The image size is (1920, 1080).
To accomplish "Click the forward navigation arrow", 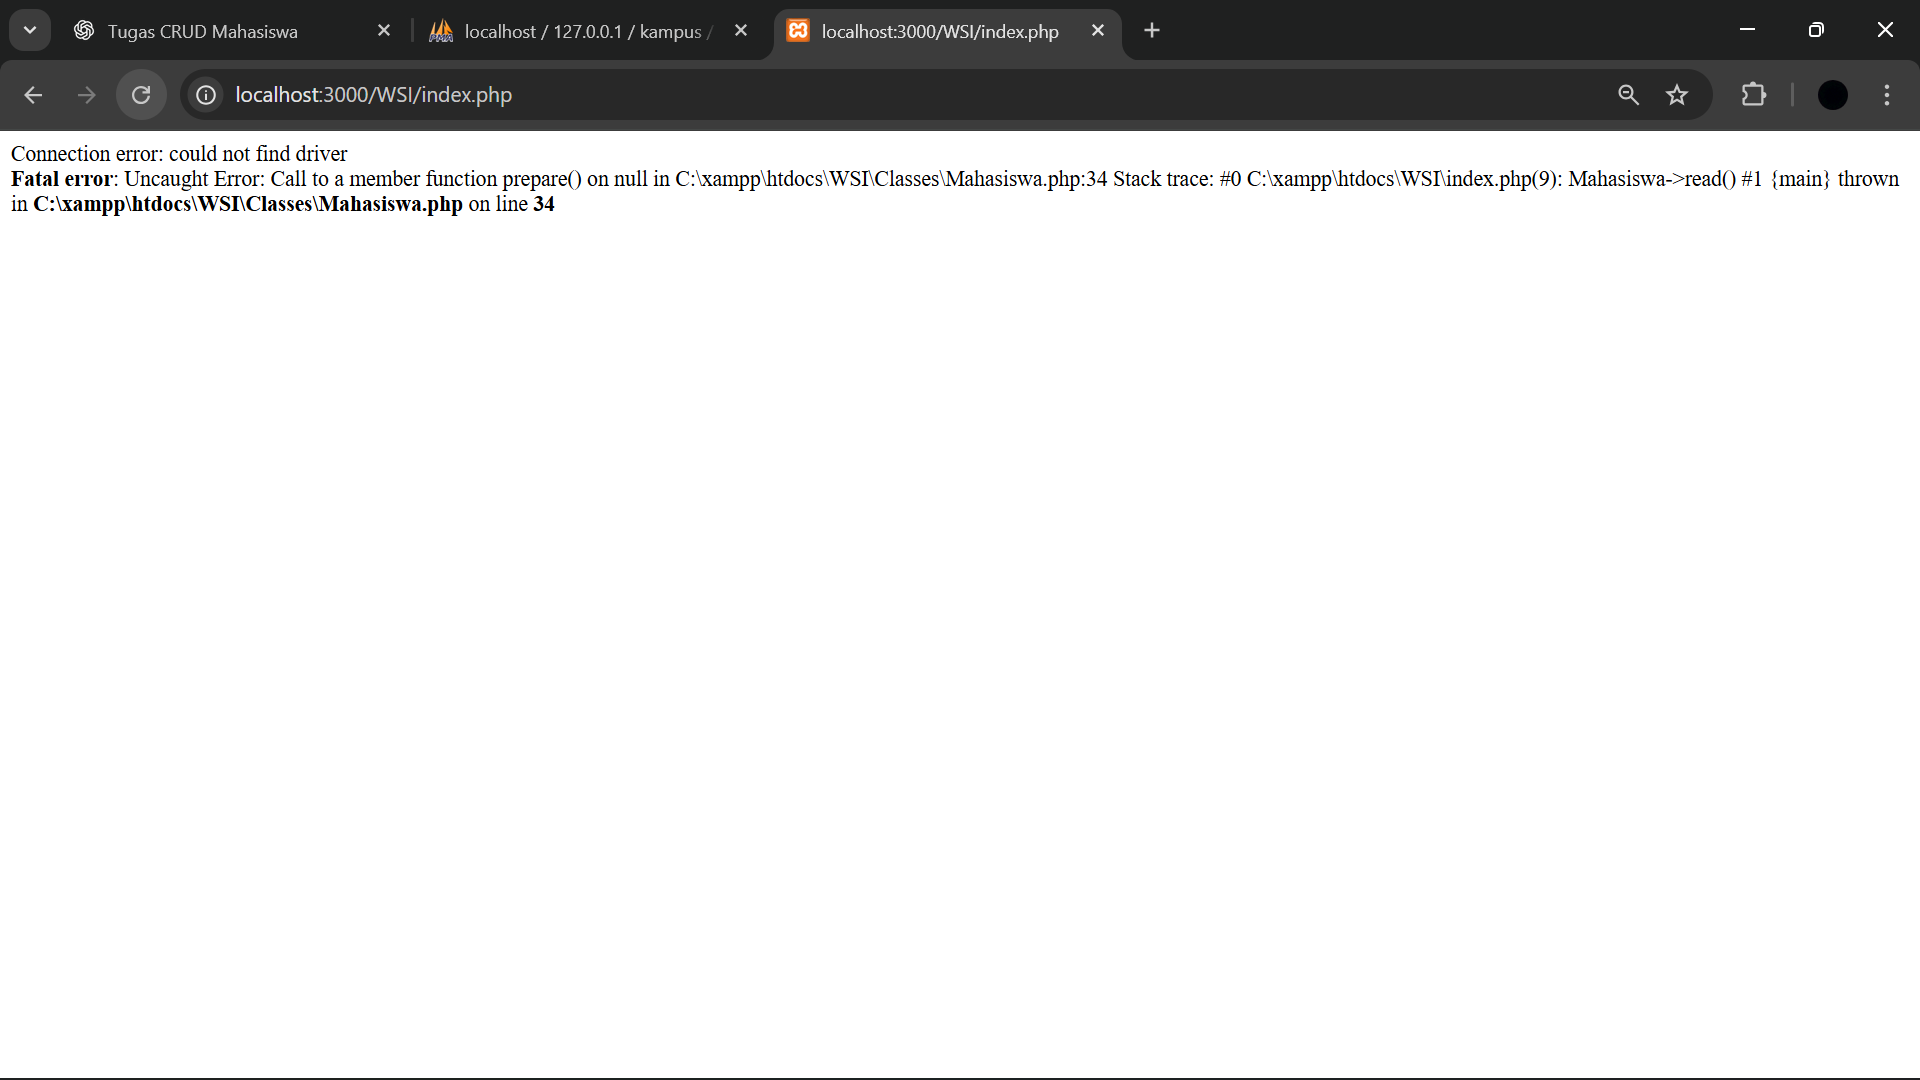I will click(87, 95).
